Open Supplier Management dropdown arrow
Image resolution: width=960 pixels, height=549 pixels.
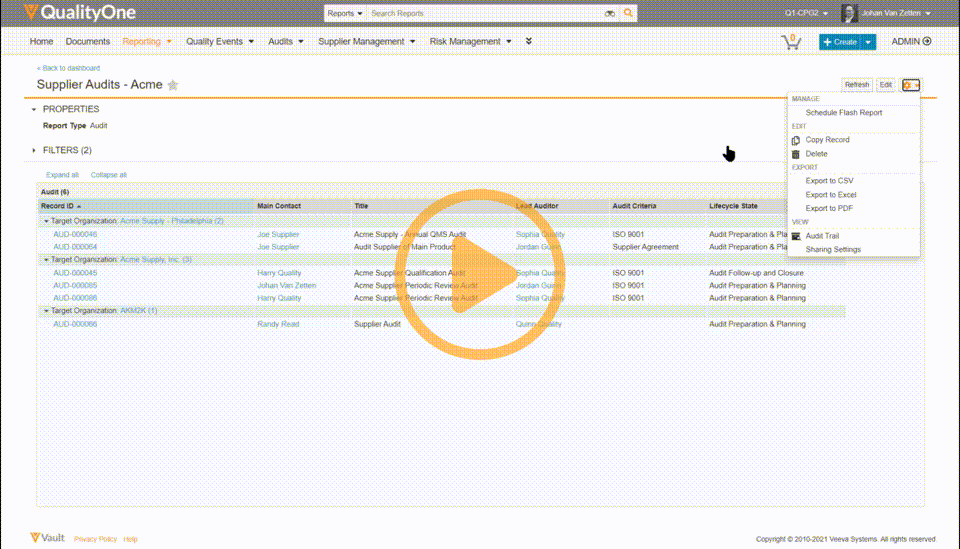(412, 42)
